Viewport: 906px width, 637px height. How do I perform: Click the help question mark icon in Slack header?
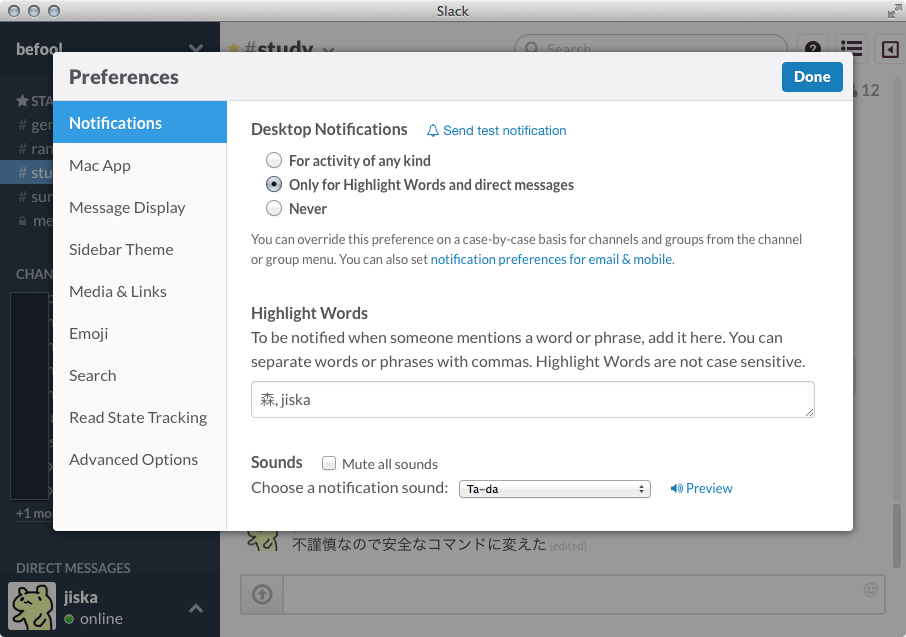(x=813, y=49)
